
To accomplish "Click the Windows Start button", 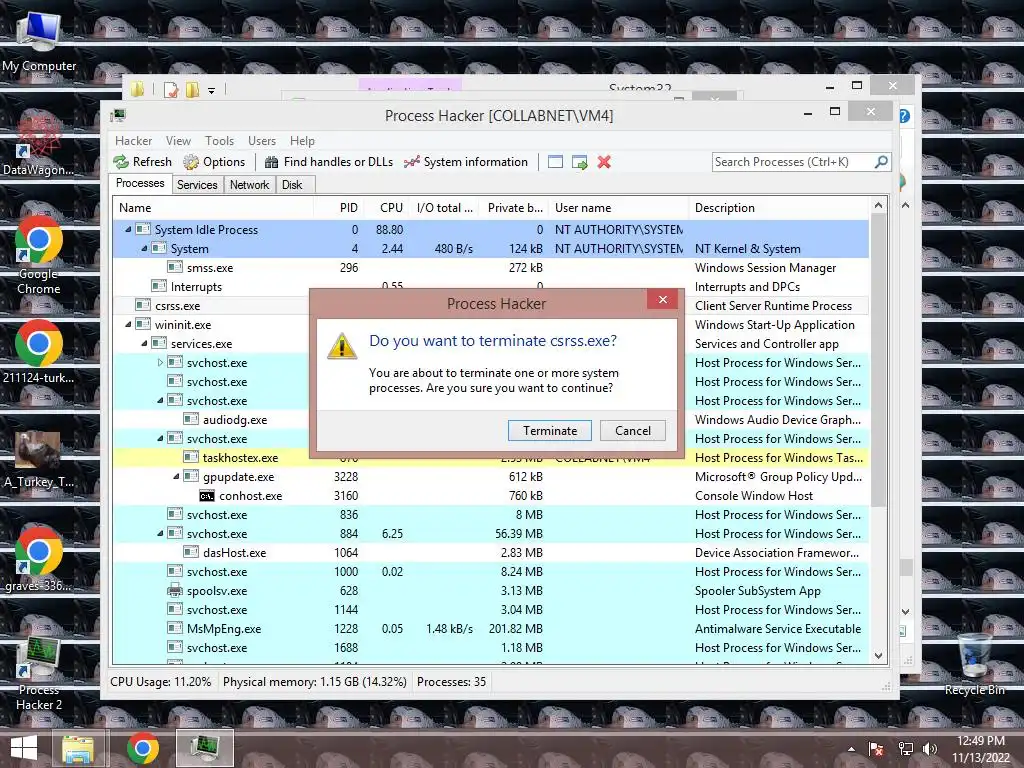I will [24, 748].
